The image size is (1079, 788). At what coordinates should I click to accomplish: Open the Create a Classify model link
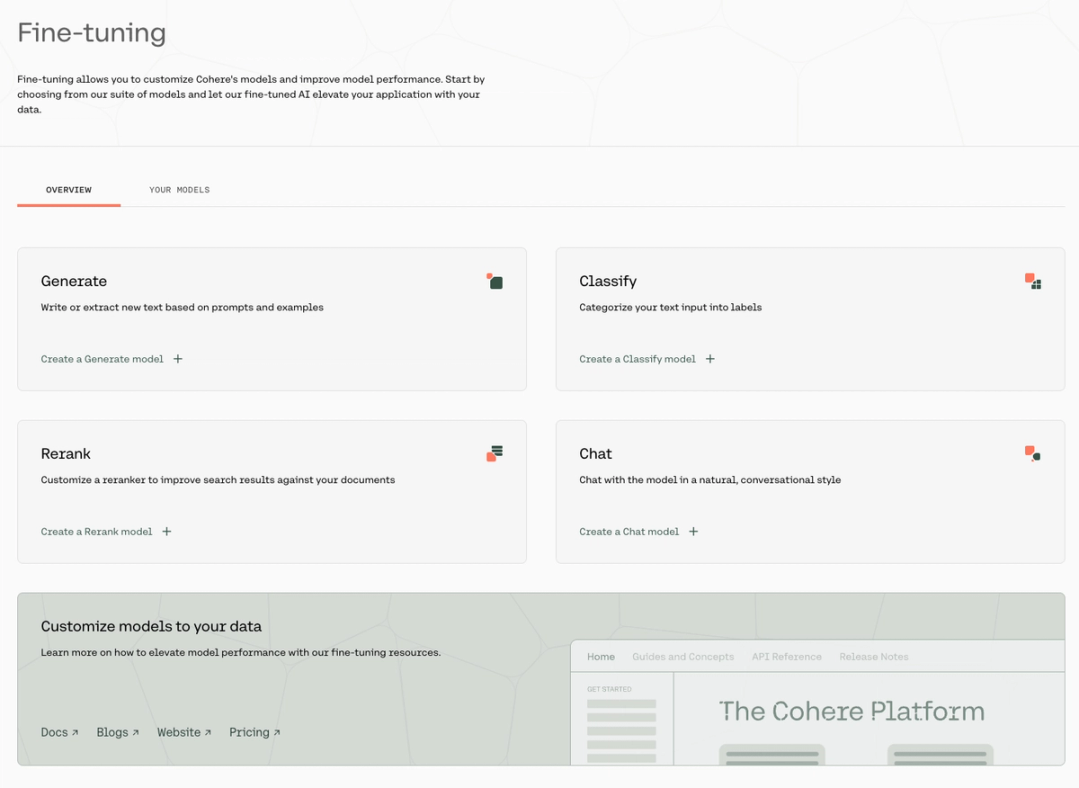pyautogui.click(x=637, y=359)
